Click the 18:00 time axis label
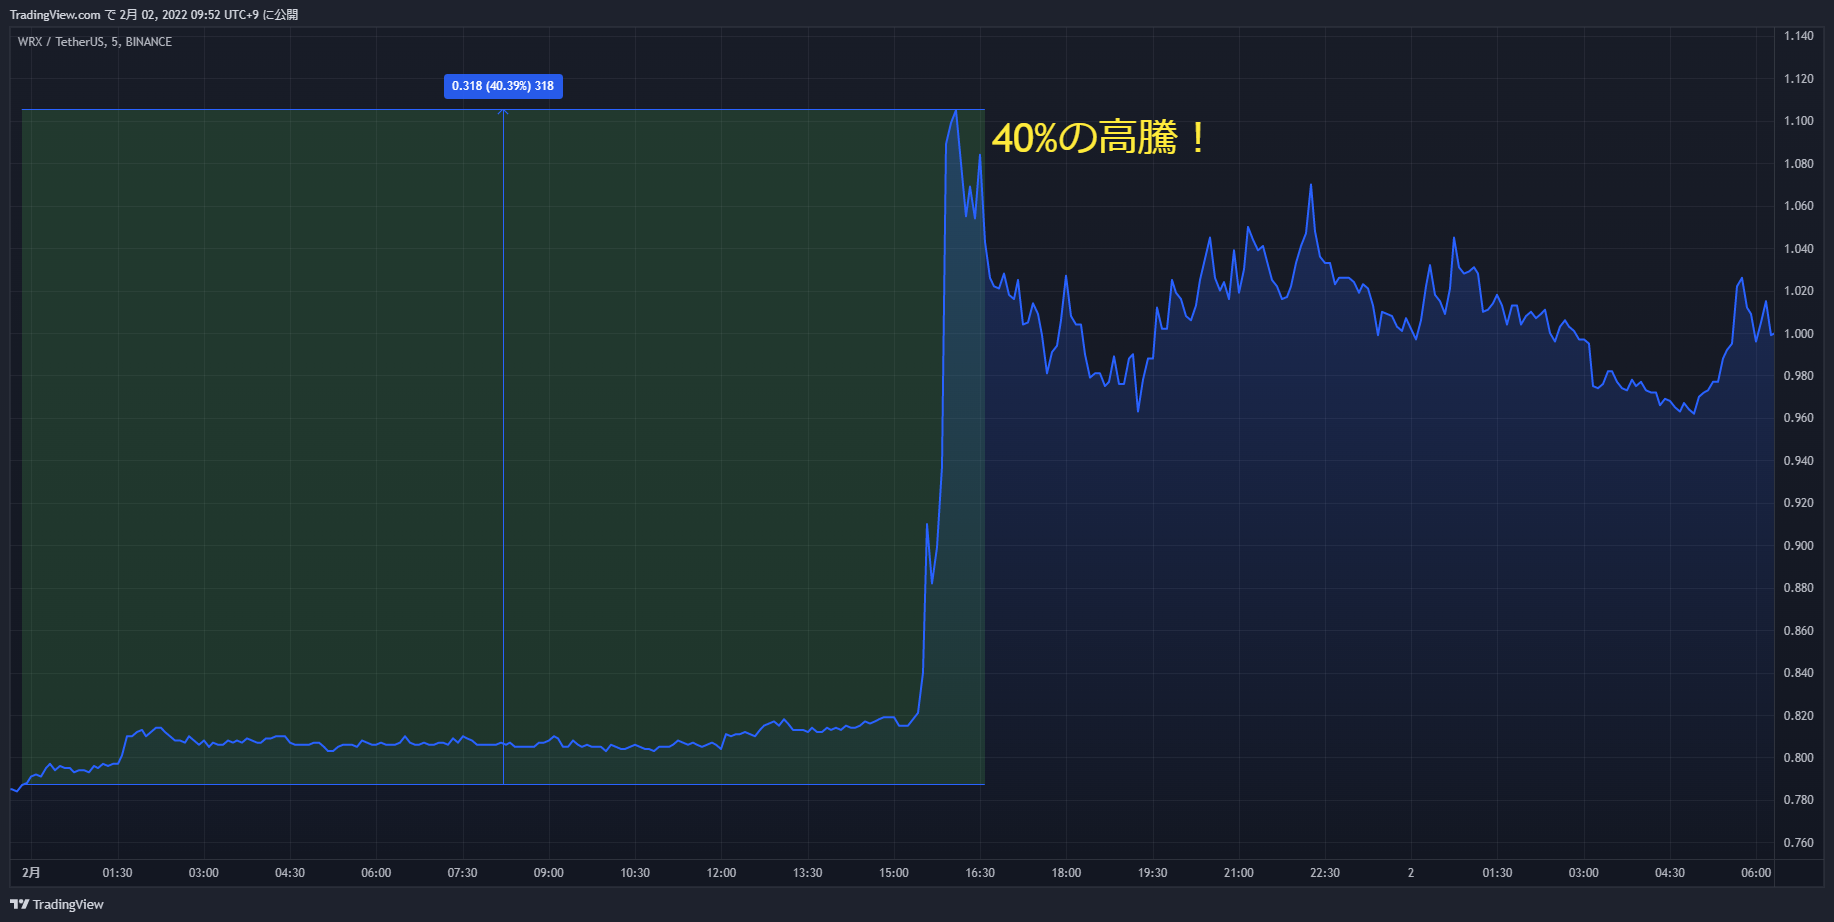1834x922 pixels. 1066,873
